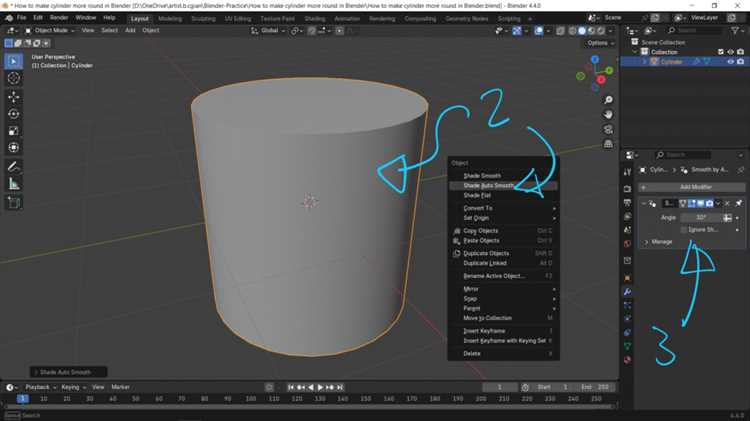
Task: Select Solid viewport shading
Action: point(582,31)
